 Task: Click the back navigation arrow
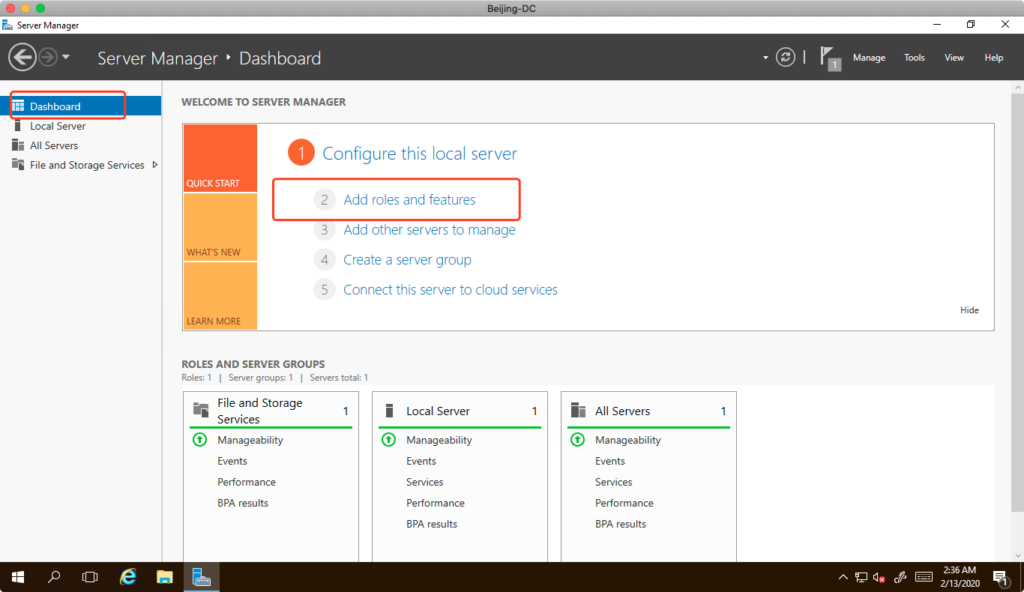pyautogui.click(x=22, y=57)
